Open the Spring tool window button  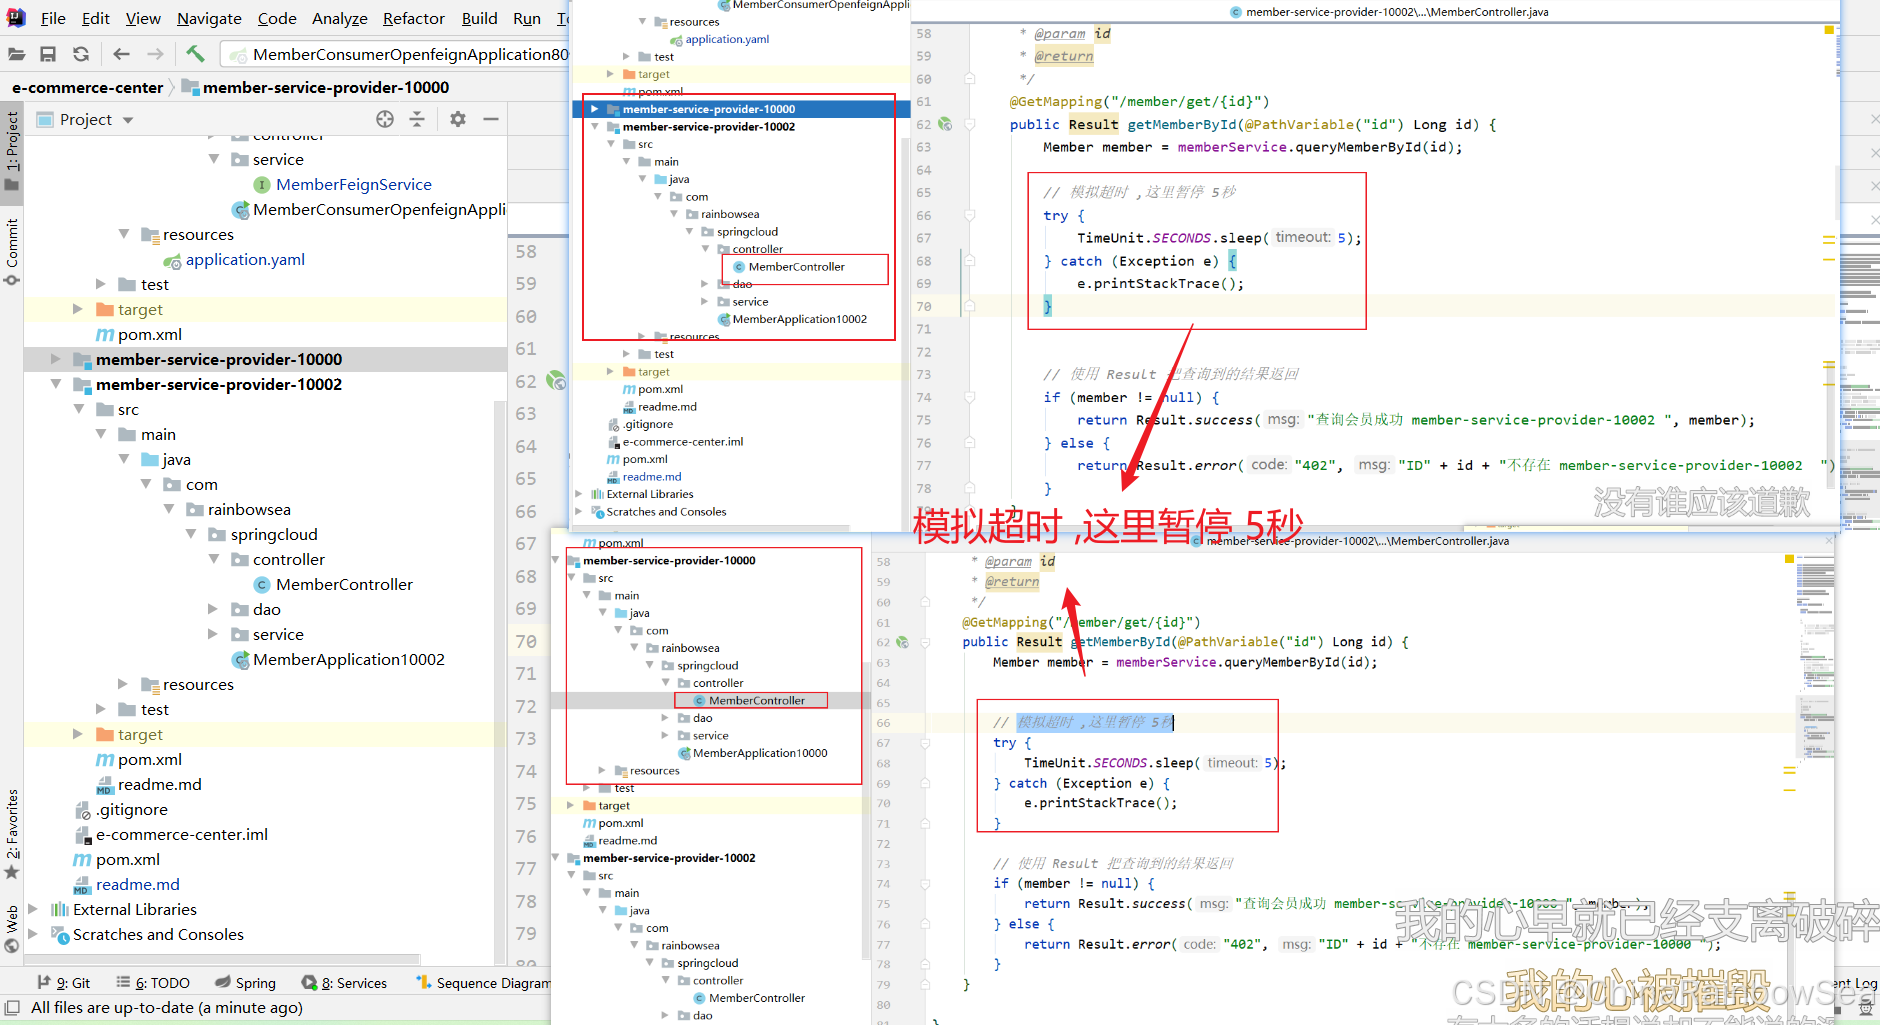244,983
